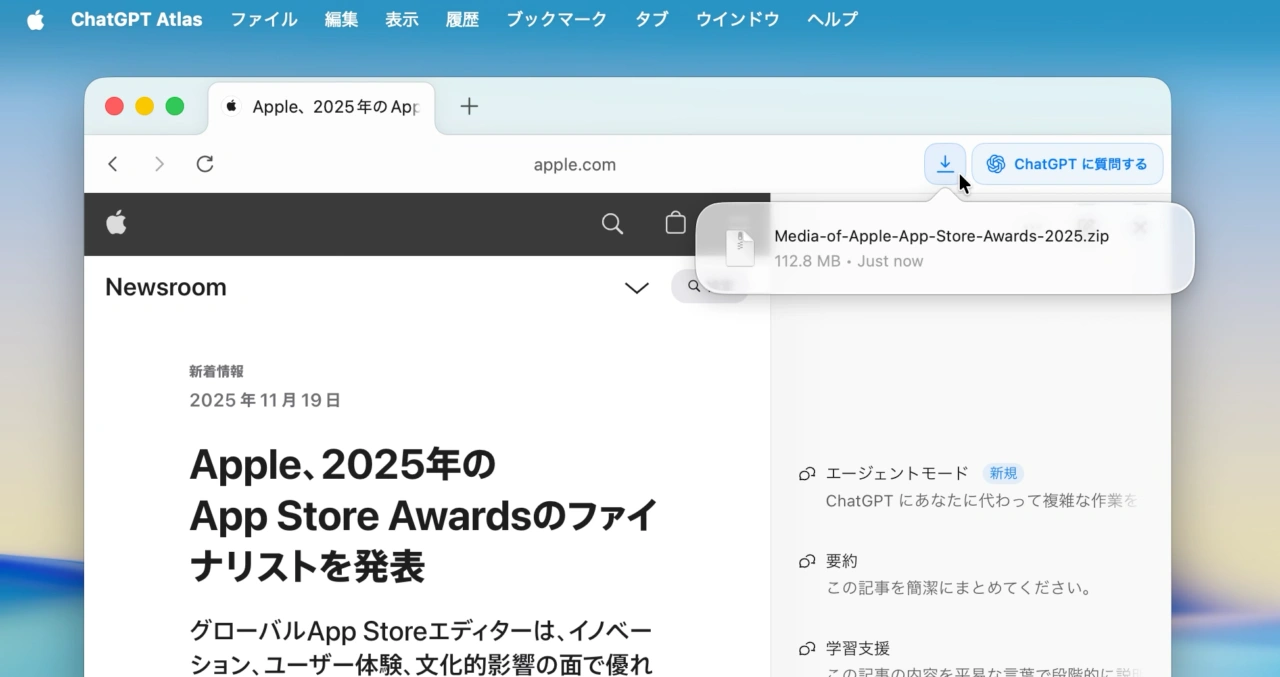The width and height of the screenshot is (1280, 677).
Task: Click the Apple logo in the site navigation bar
Action: coord(117,223)
